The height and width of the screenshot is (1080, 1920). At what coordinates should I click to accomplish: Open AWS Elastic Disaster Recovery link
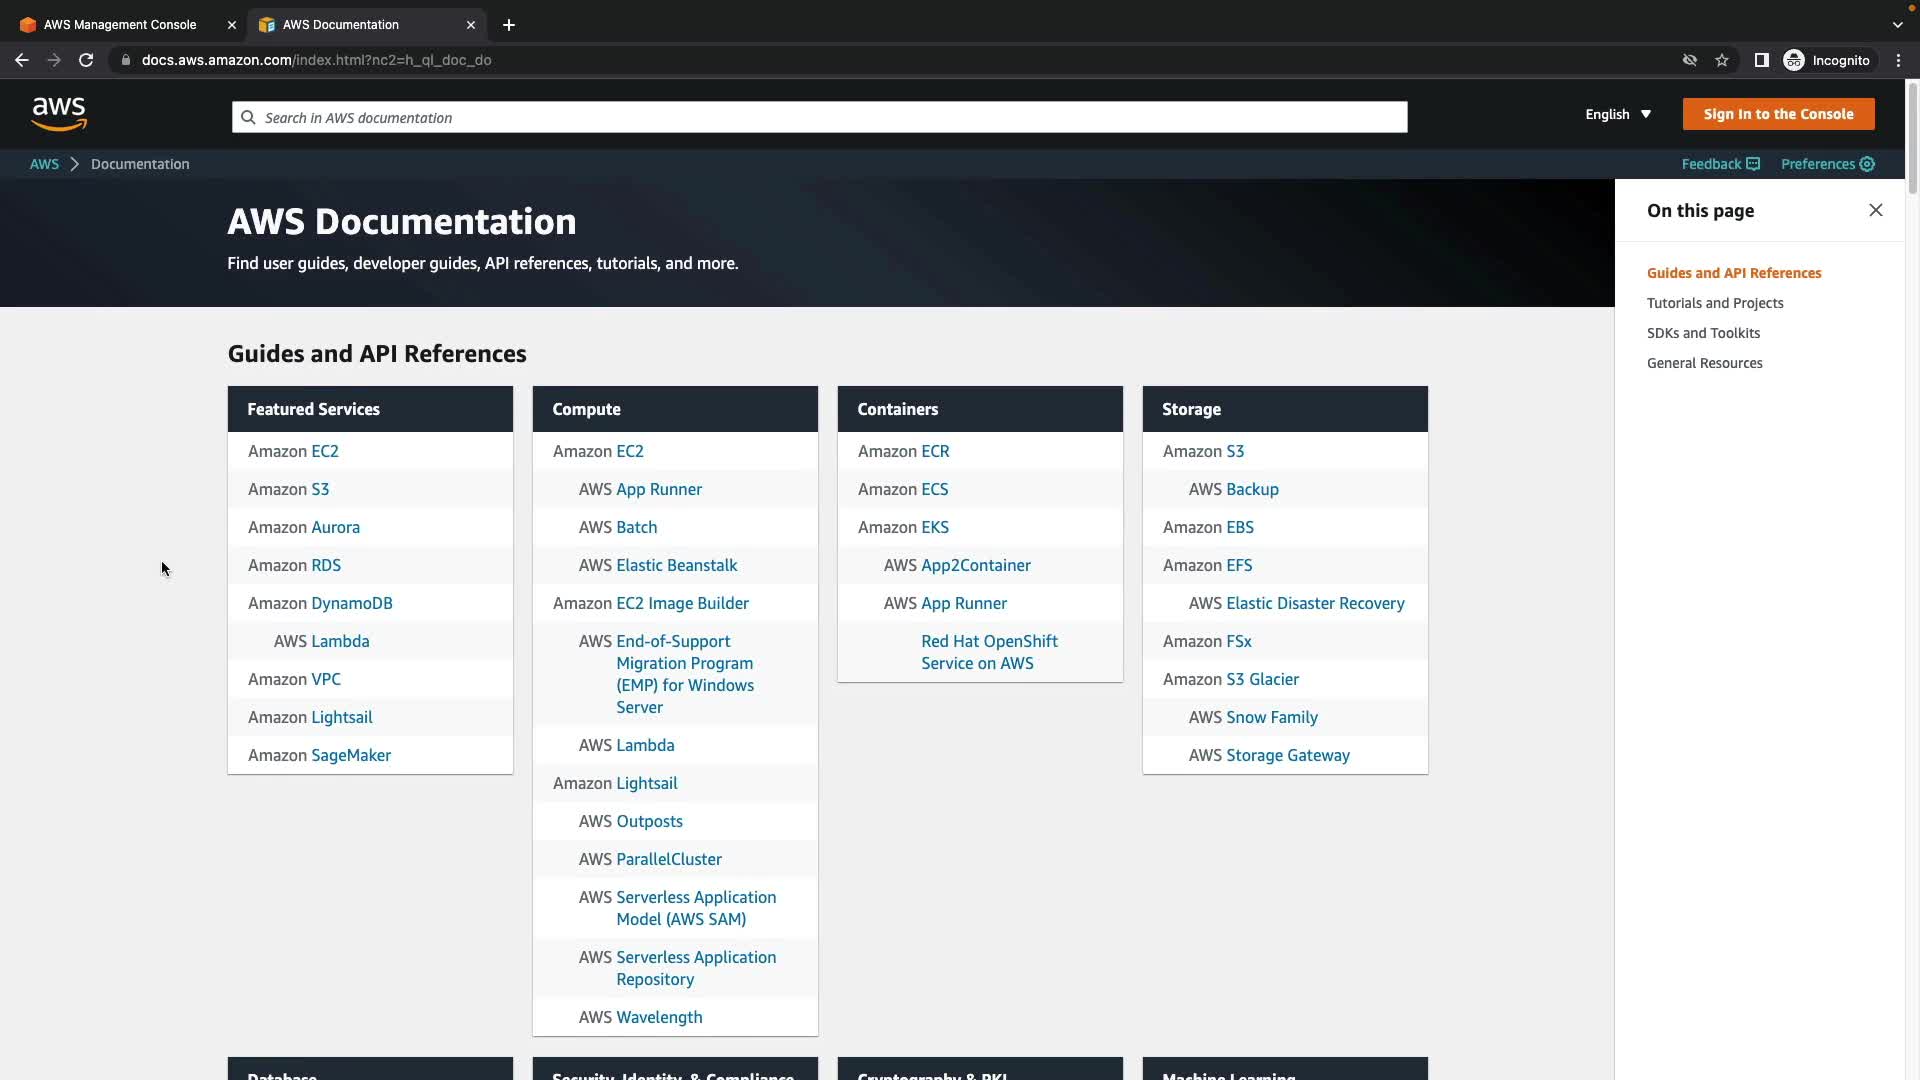tap(1314, 603)
